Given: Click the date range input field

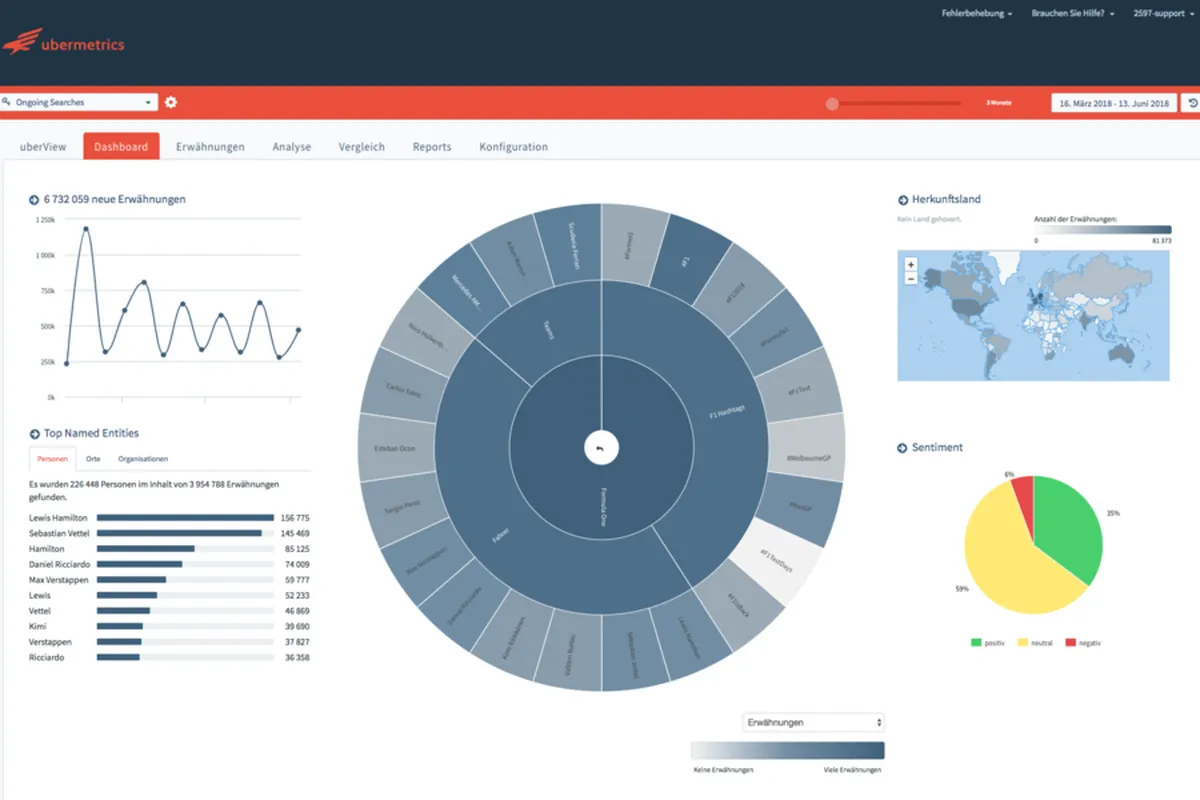Looking at the screenshot, I should click(1114, 103).
